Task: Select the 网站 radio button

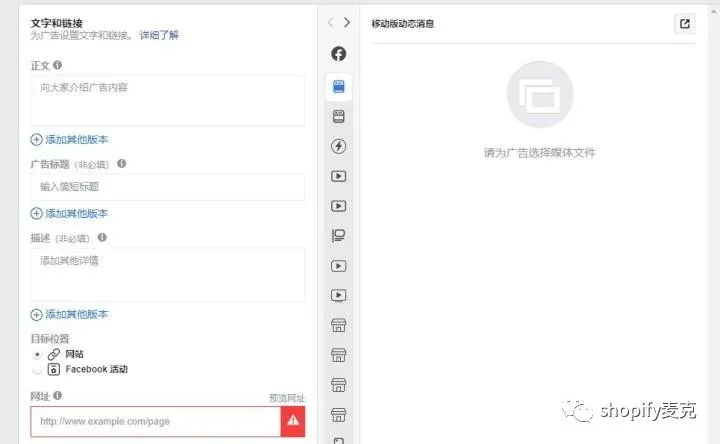Action: (x=37, y=354)
